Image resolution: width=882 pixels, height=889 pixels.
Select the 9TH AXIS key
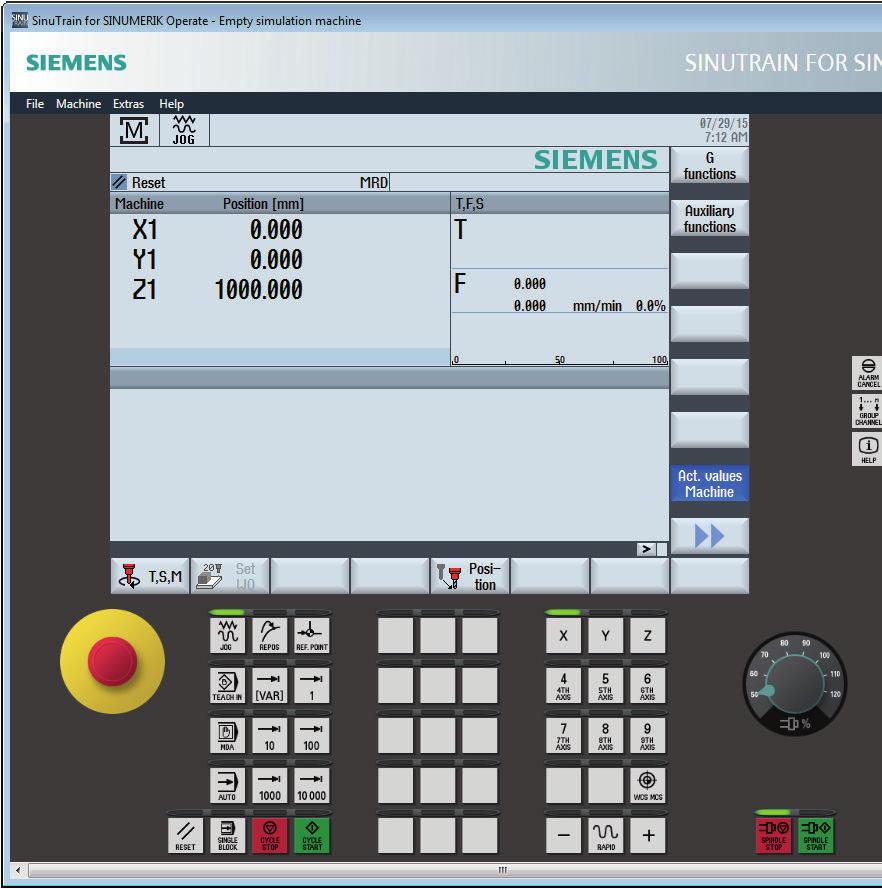647,735
